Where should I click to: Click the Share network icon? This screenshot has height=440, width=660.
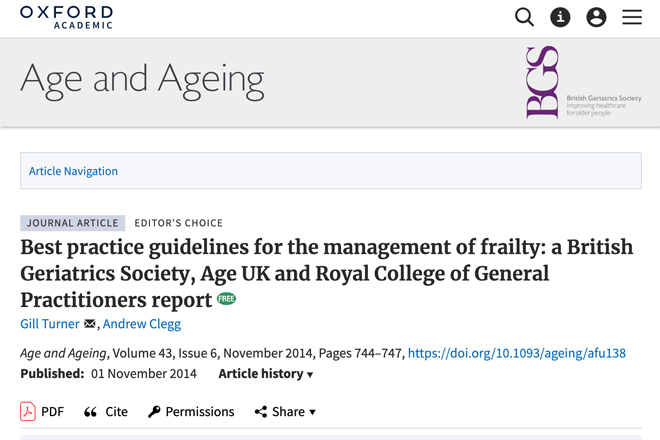(261, 411)
